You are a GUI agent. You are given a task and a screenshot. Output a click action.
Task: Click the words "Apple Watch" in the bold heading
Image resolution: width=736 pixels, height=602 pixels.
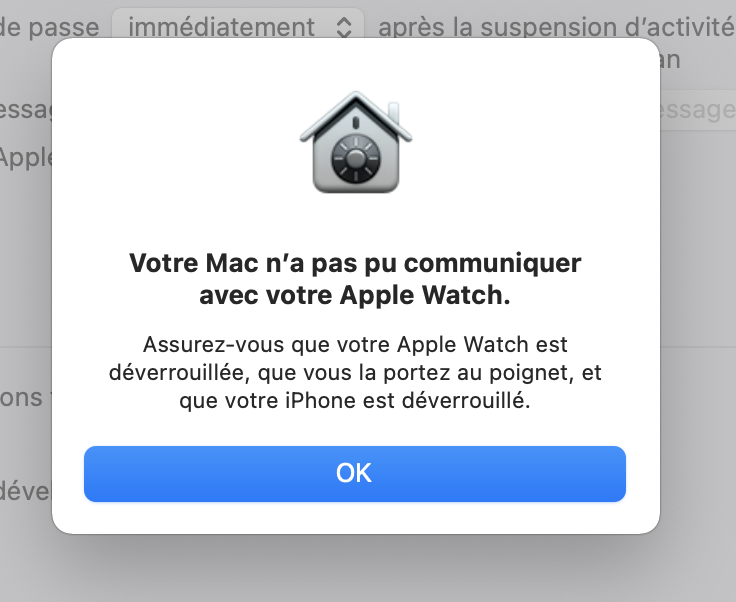click(425, 295)
